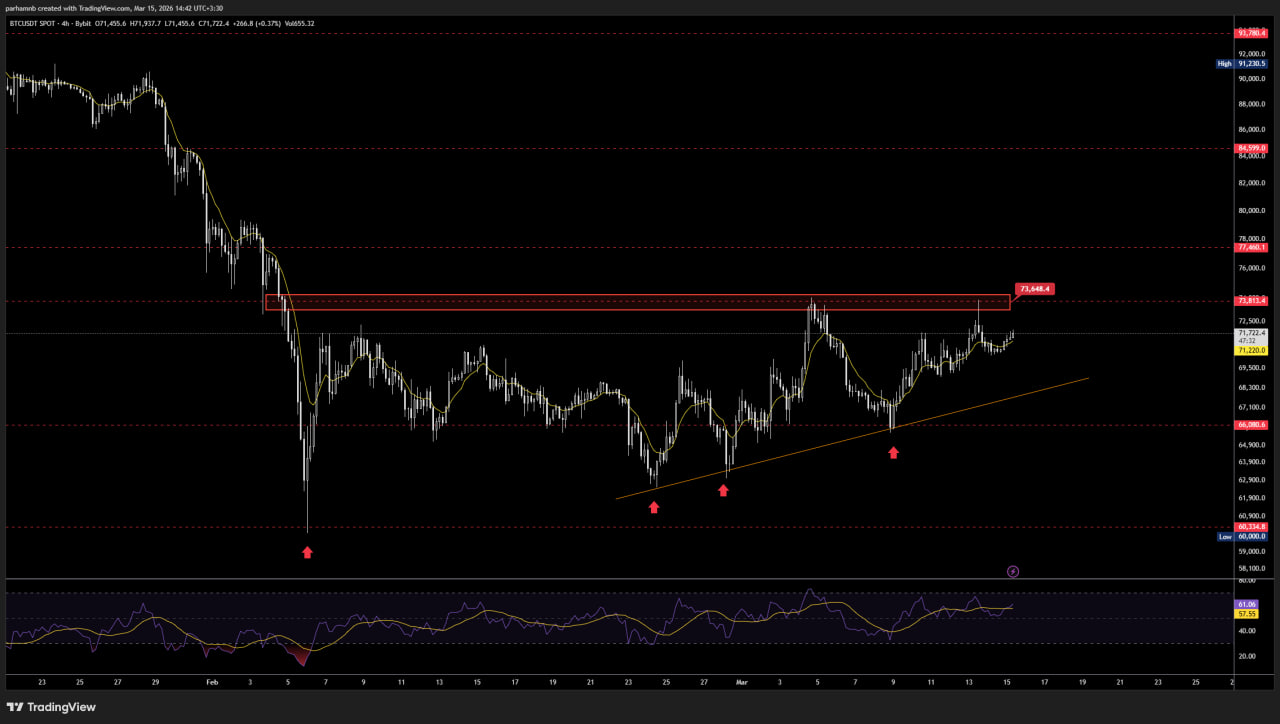Click the 93,780.4 red price level label
The height and width of the screenshot is (724, 1280).
coord(1251,33)
